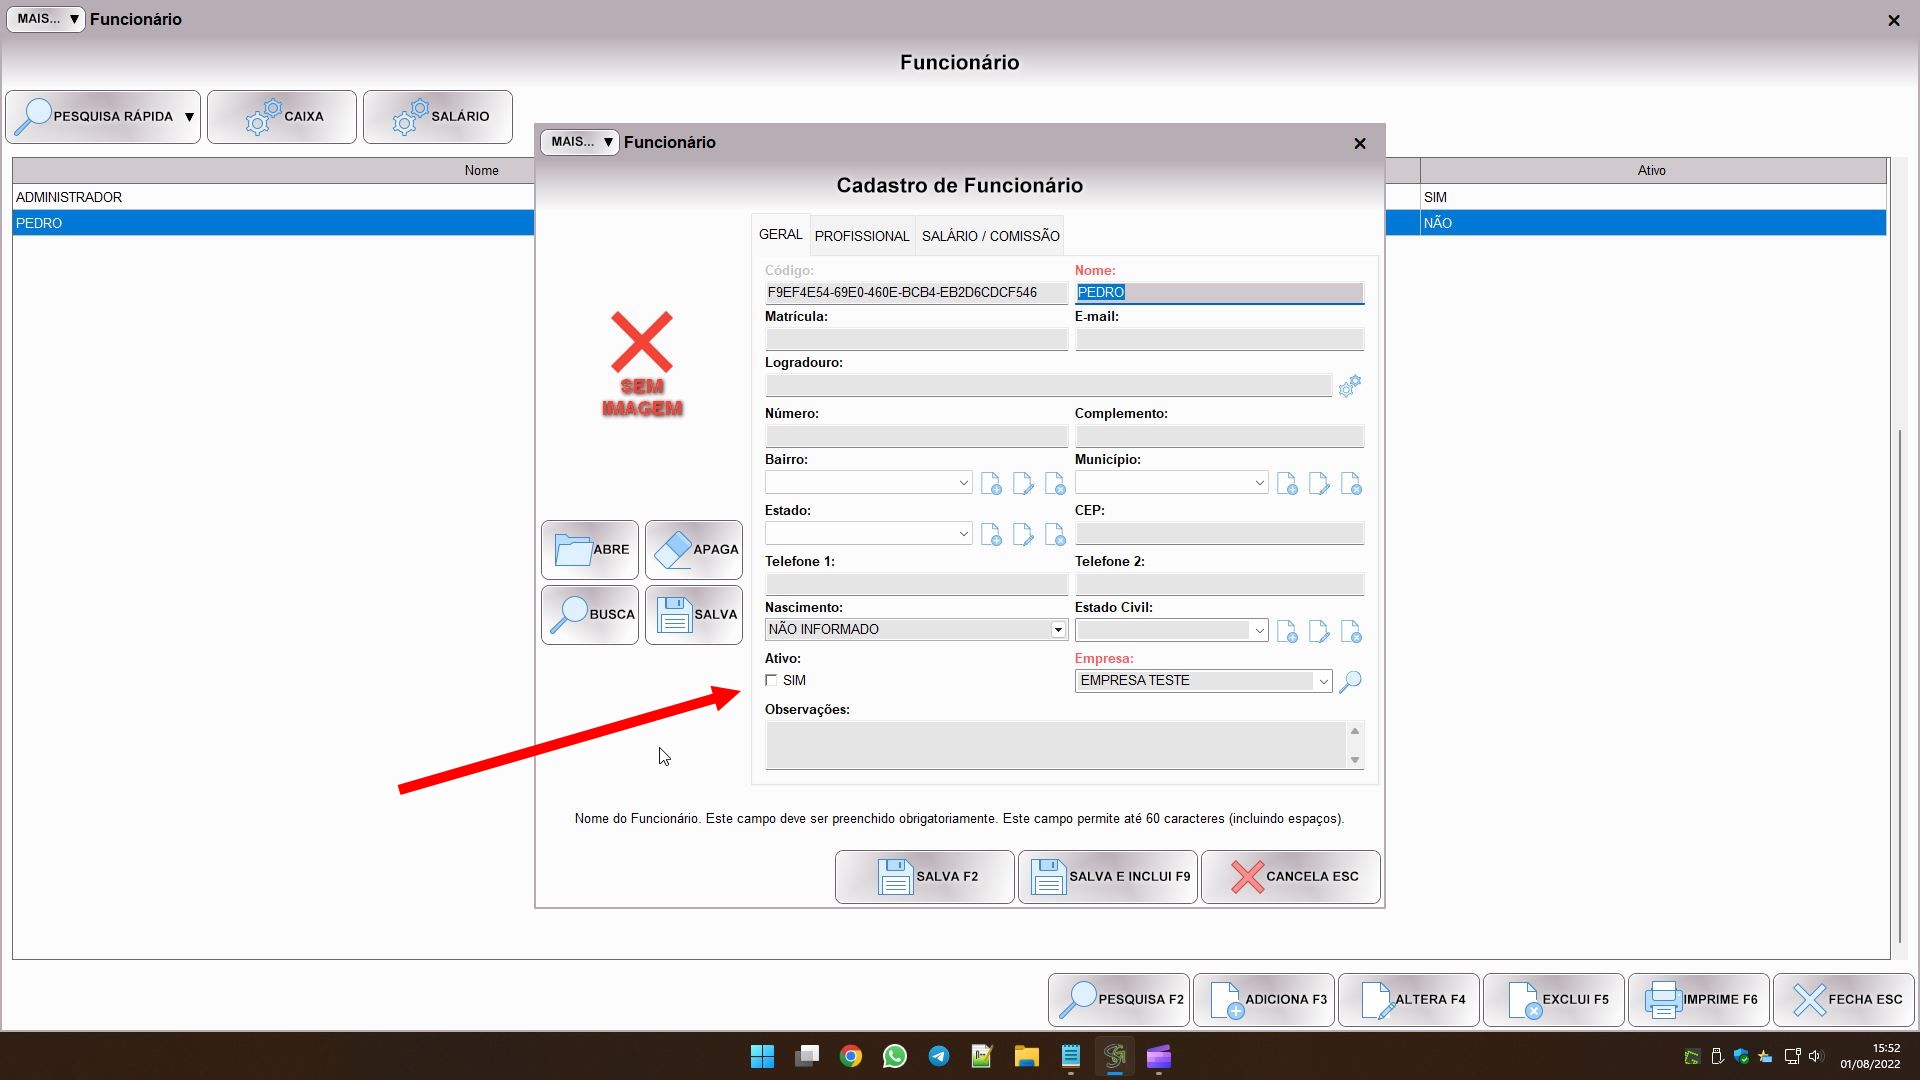
Task: Switch to the PROFISSIONAL tab
Action: click(861, 236)
